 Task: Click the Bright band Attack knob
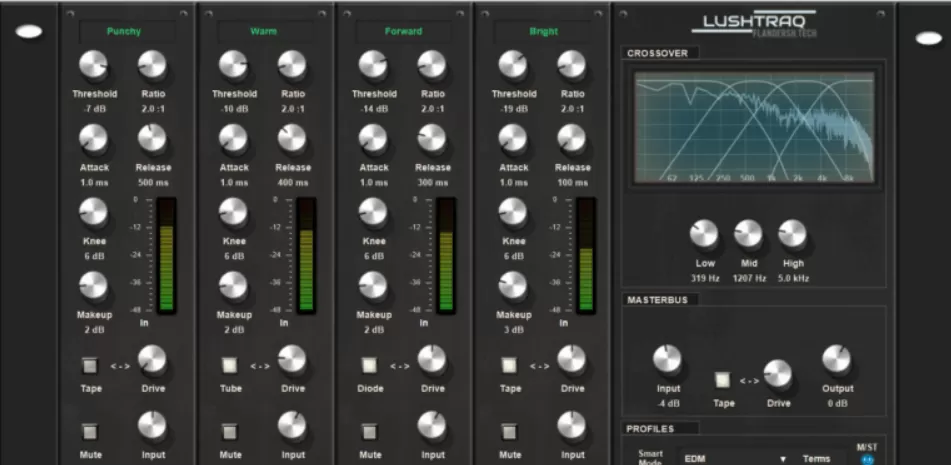pyautogui.click(x=513, y=138)
